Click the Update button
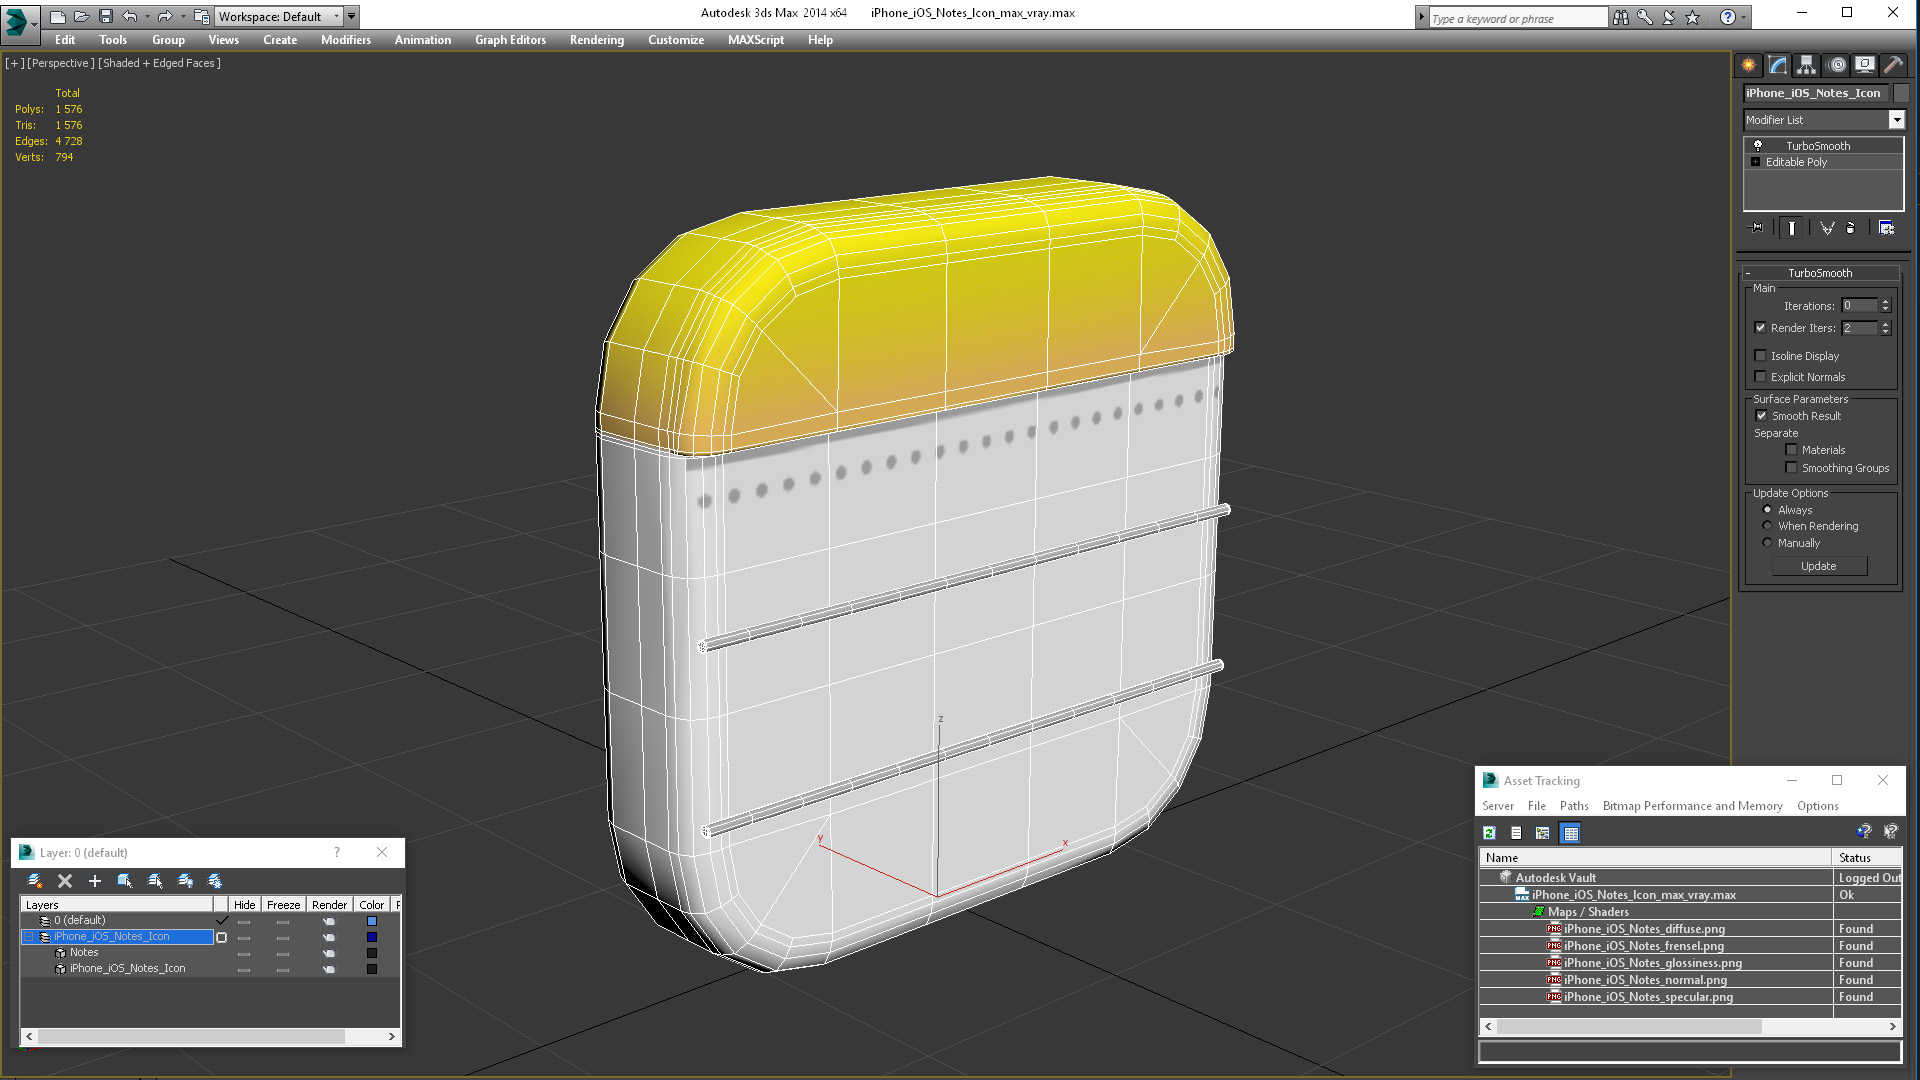Viewport: 1920px width, 1080px height. (1817, 566)
